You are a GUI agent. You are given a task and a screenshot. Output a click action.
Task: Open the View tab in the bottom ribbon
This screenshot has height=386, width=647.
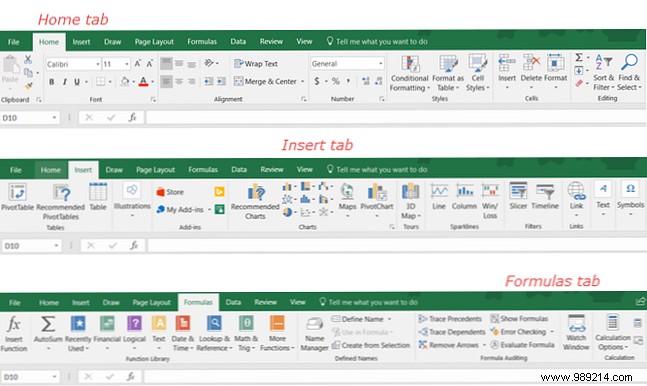pos(297,302)
